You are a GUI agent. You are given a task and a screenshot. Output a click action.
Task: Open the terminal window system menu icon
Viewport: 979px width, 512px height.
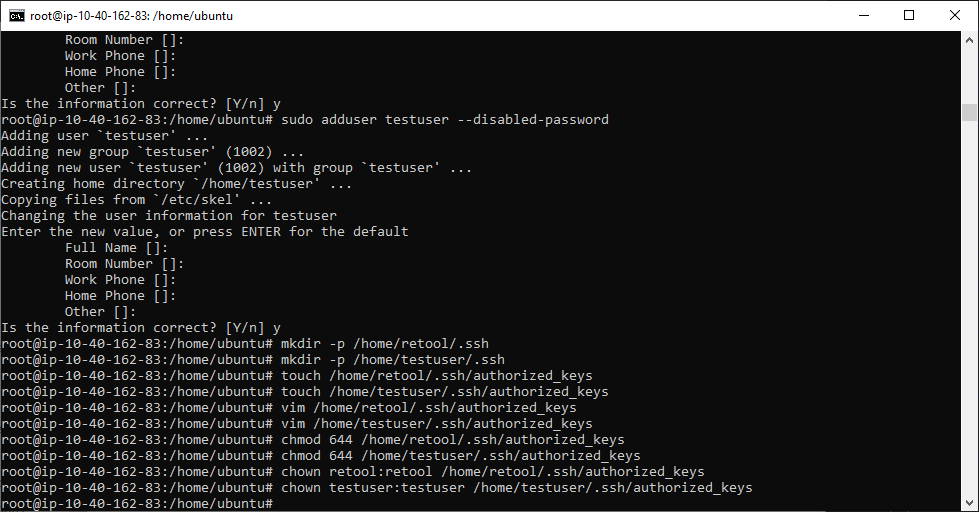16,16
